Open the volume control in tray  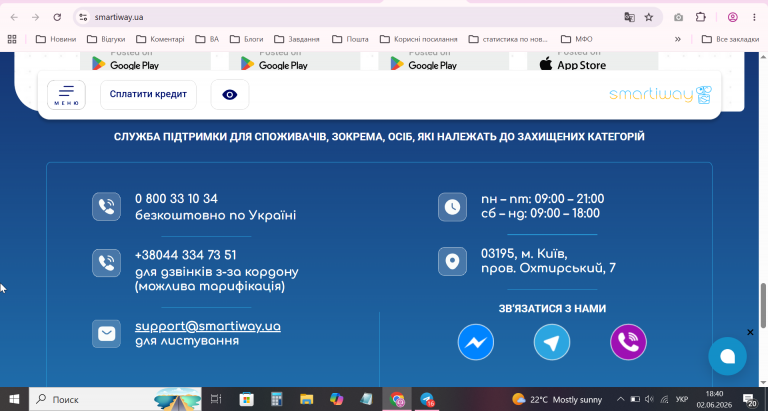(x=649, y=399)
